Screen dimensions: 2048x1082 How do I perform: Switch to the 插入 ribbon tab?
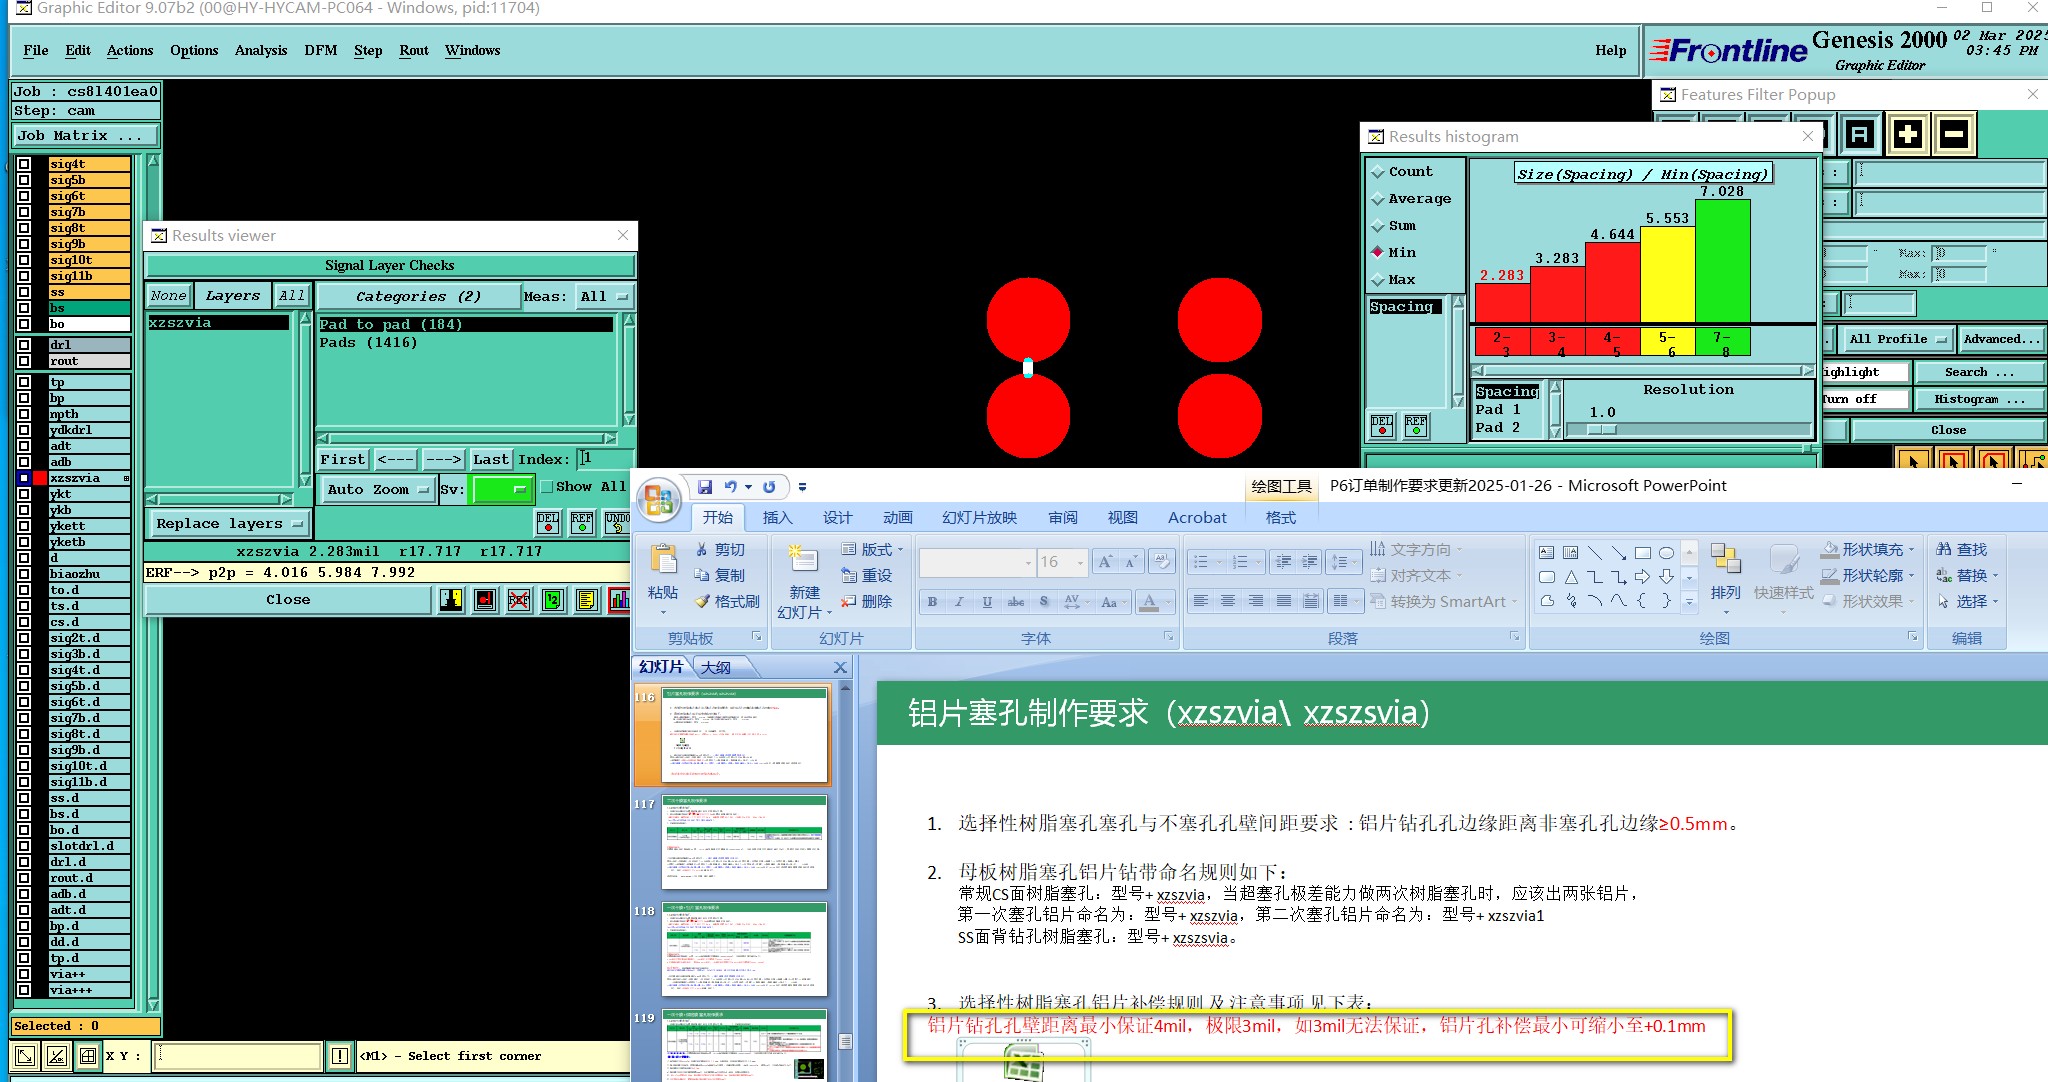pos(777,517)
